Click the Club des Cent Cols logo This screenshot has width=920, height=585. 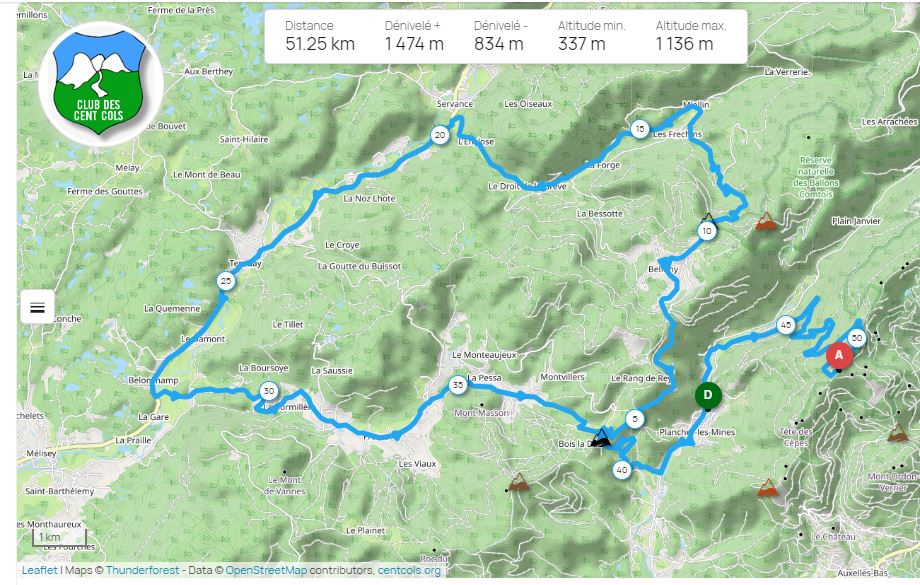click(x=99, y=83)
